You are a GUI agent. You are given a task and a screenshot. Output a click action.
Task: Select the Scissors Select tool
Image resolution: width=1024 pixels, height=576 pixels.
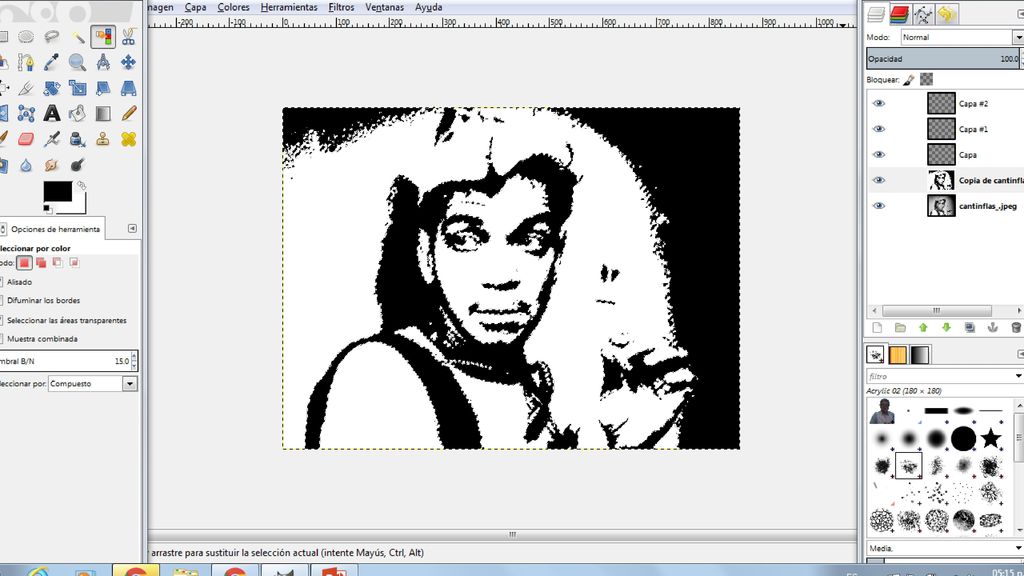point(129,37)
